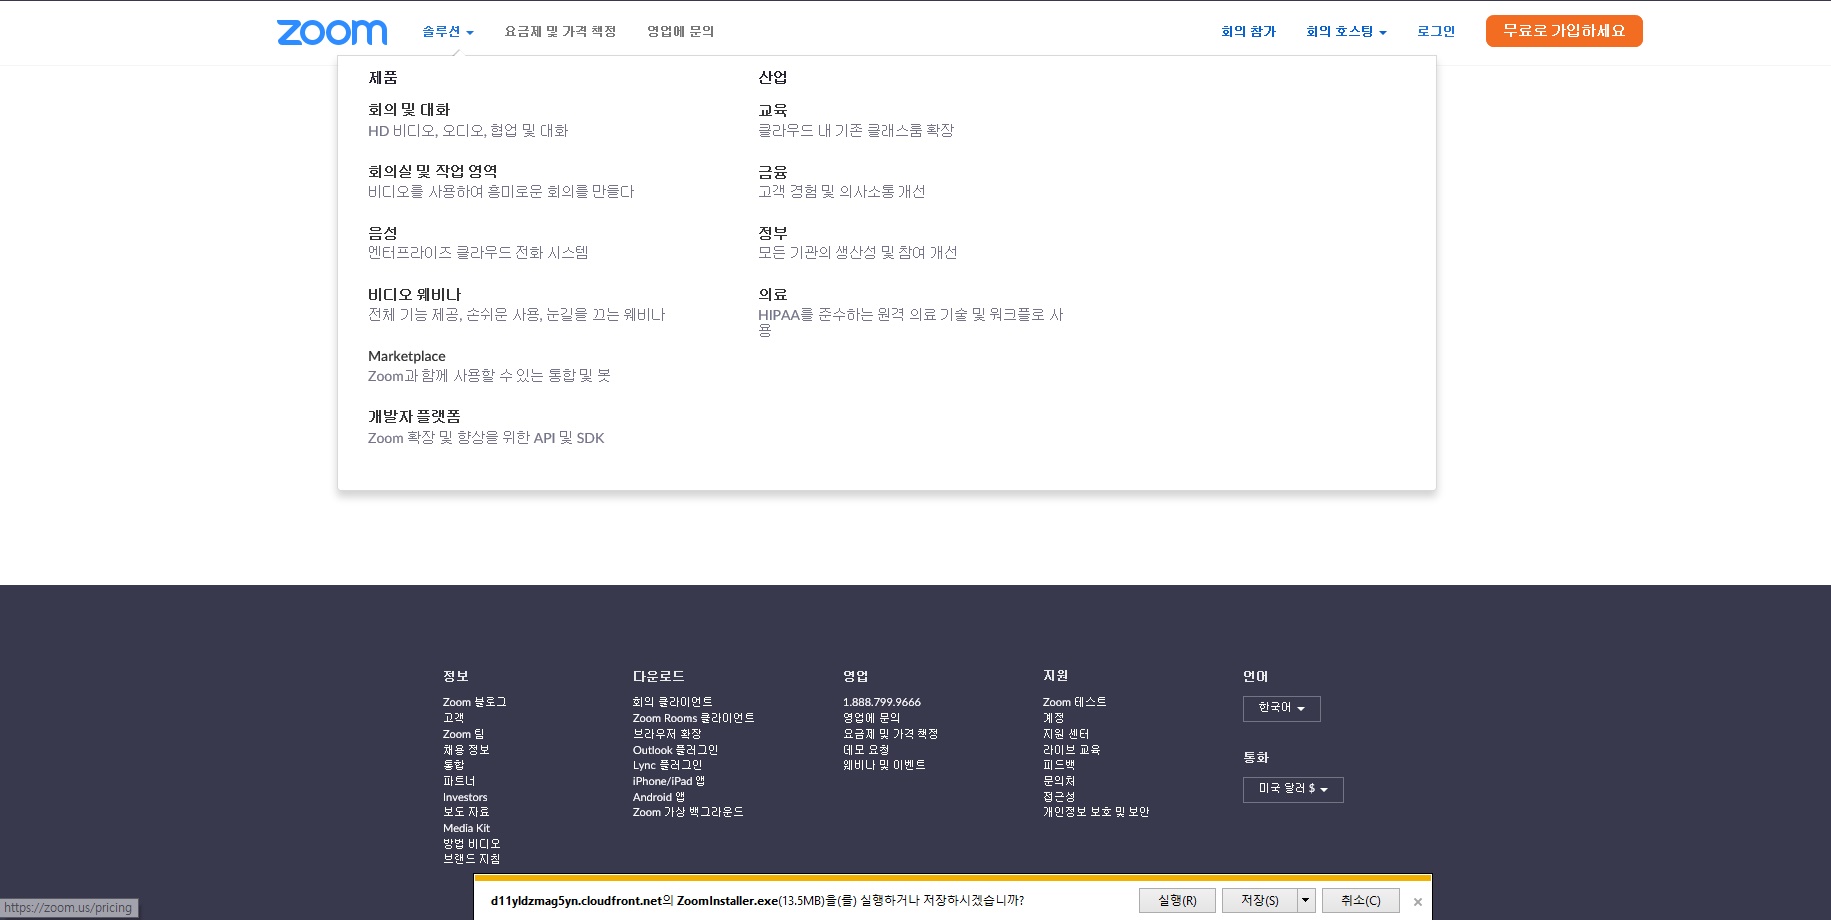The height and width of the screenshot is (920, 1831).
Task: Click phone number 1.888.799.9666
Action: pos(881,702)
